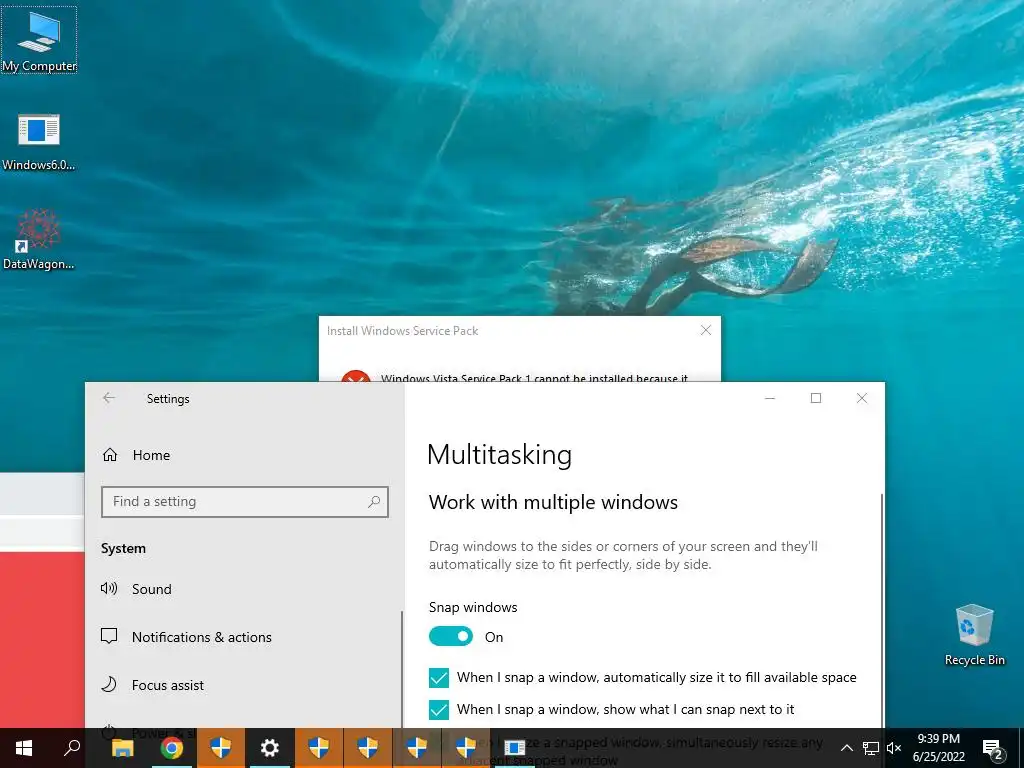This screenshot has height=768, width=1024.
Task: Click the Notifications & actions sidebar icon
Action: [x=109, y=636]
